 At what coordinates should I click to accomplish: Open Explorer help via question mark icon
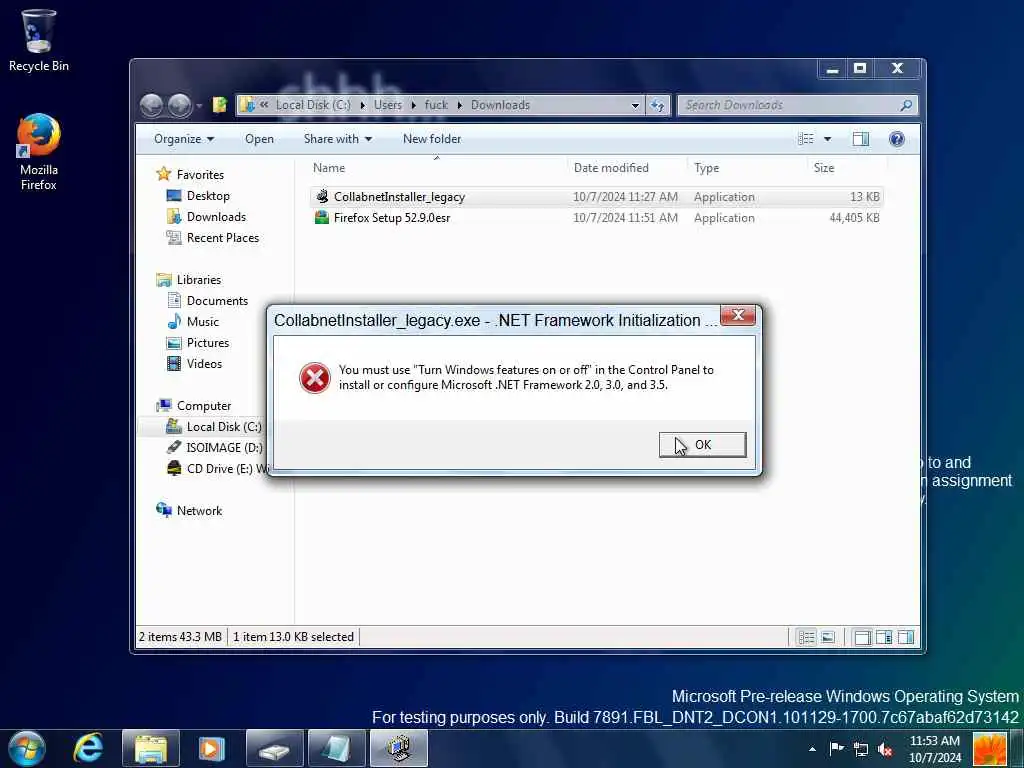[x=897, y=138]
